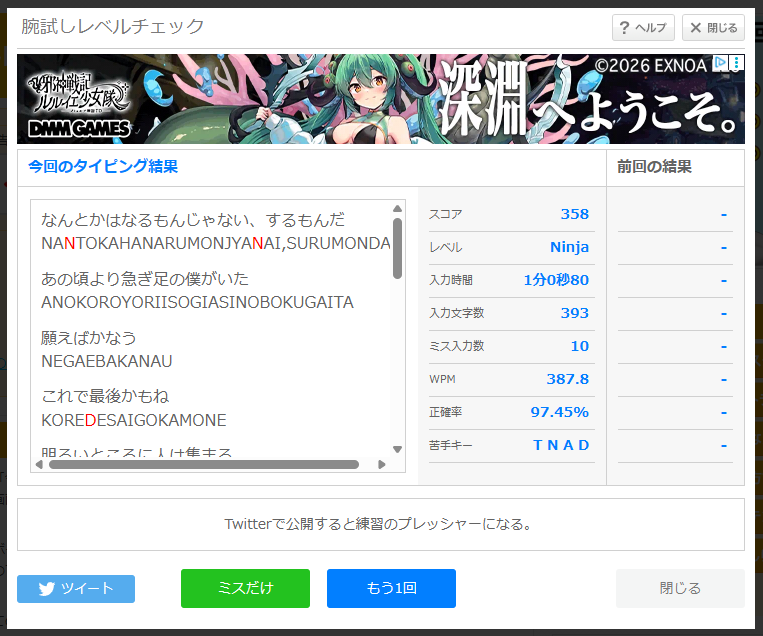Click the ミス入力数 label
This screenshot has height=636, width=763.
click(456, 346)
